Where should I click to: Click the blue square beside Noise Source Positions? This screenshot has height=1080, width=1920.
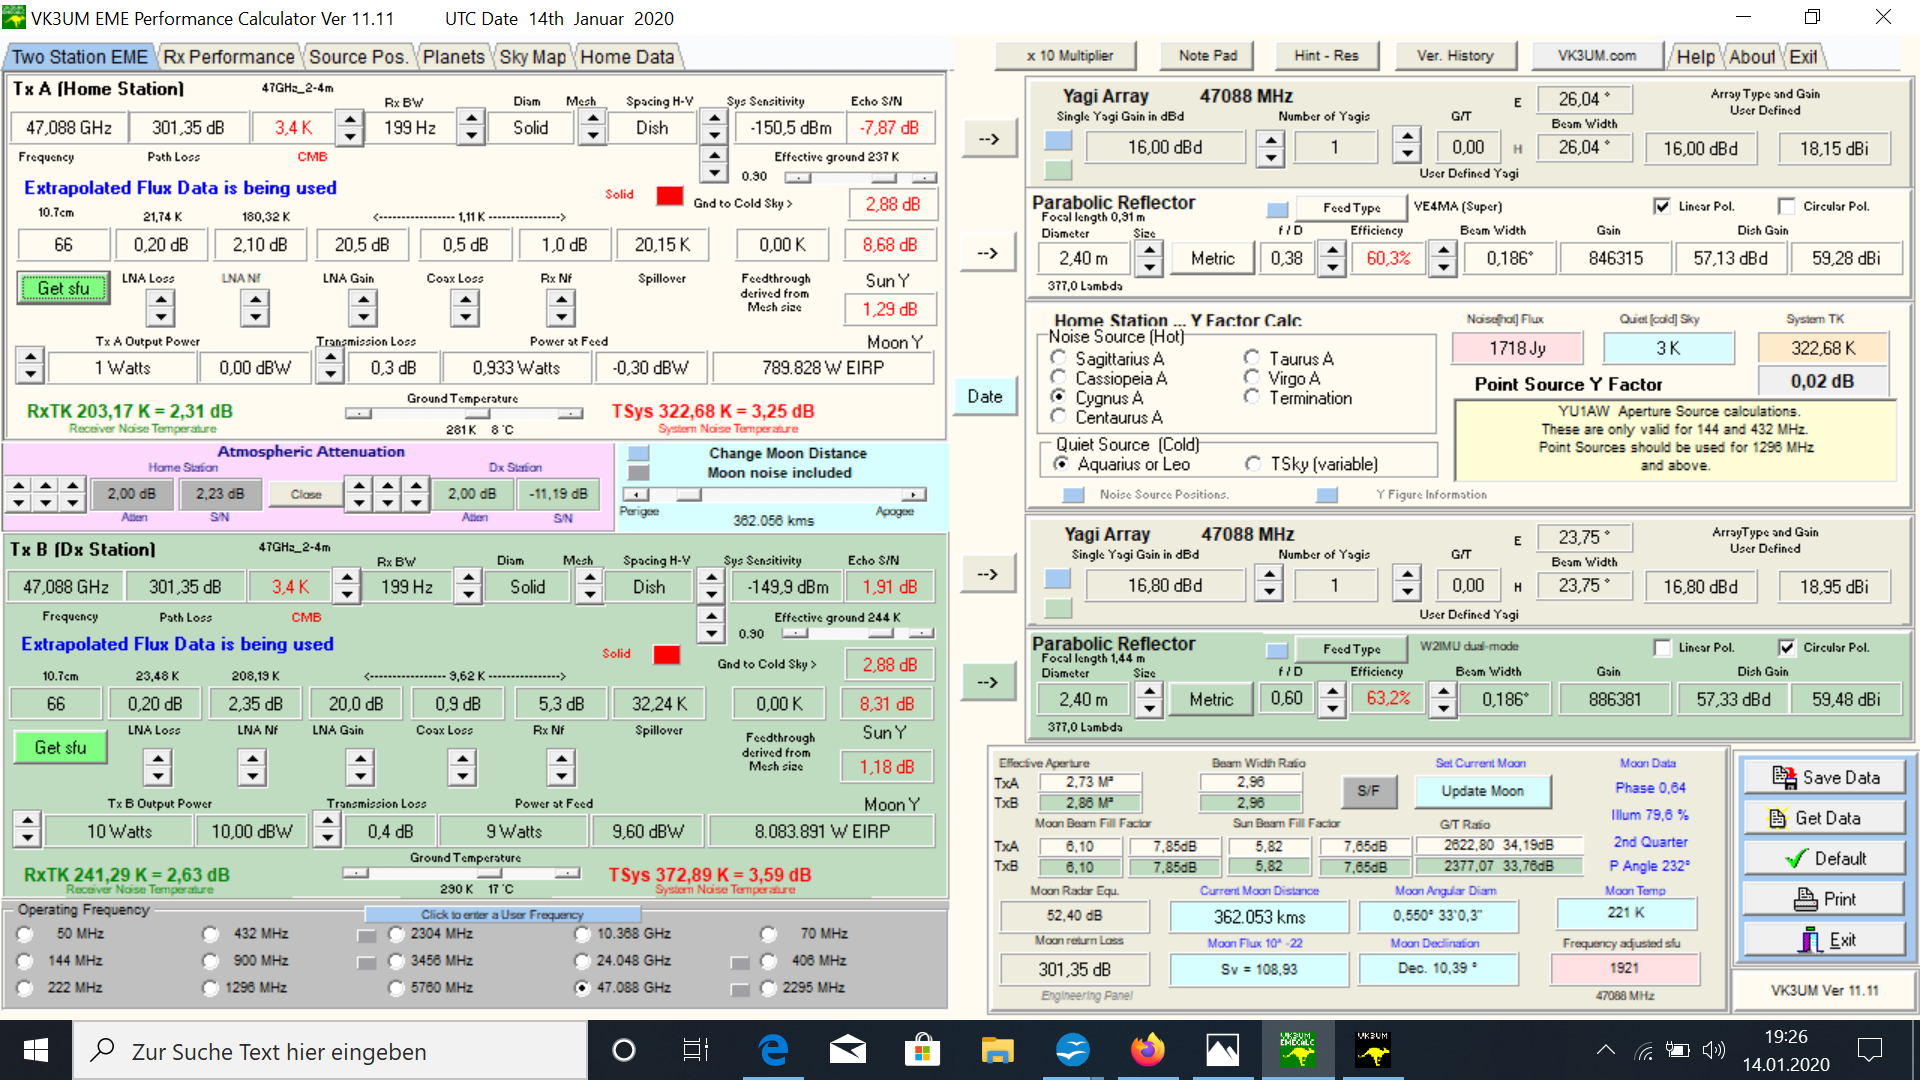1073,495
